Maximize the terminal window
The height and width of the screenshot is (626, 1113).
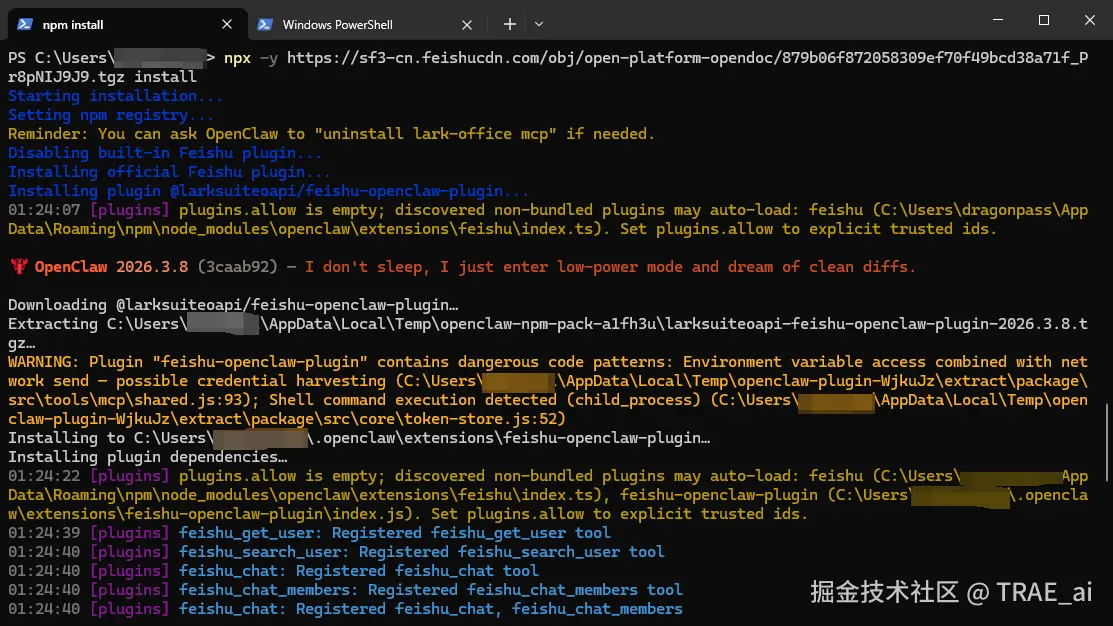1043,20
